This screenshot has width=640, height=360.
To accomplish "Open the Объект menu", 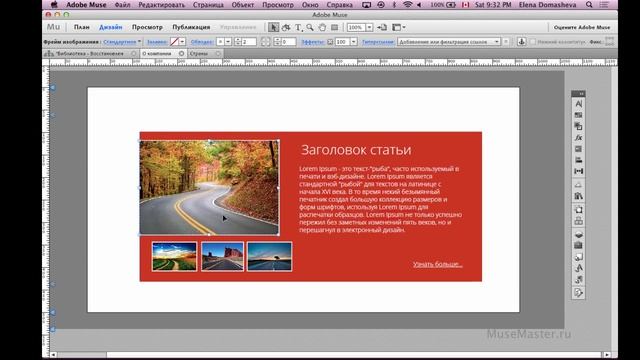I will pyautogui.click(x=242, y=5).
